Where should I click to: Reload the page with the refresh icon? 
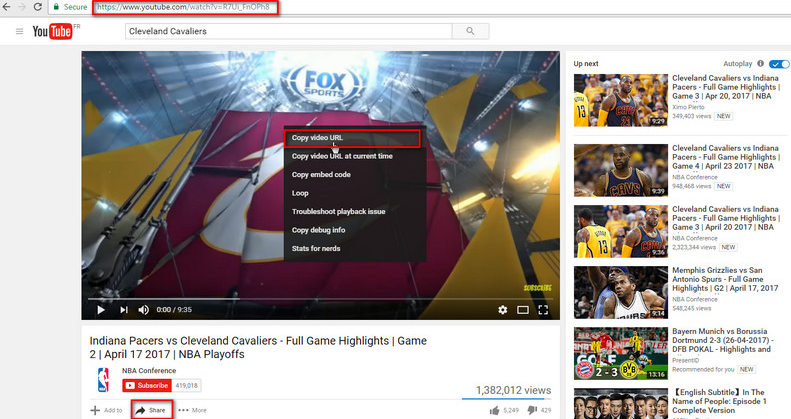click(37, 7)
